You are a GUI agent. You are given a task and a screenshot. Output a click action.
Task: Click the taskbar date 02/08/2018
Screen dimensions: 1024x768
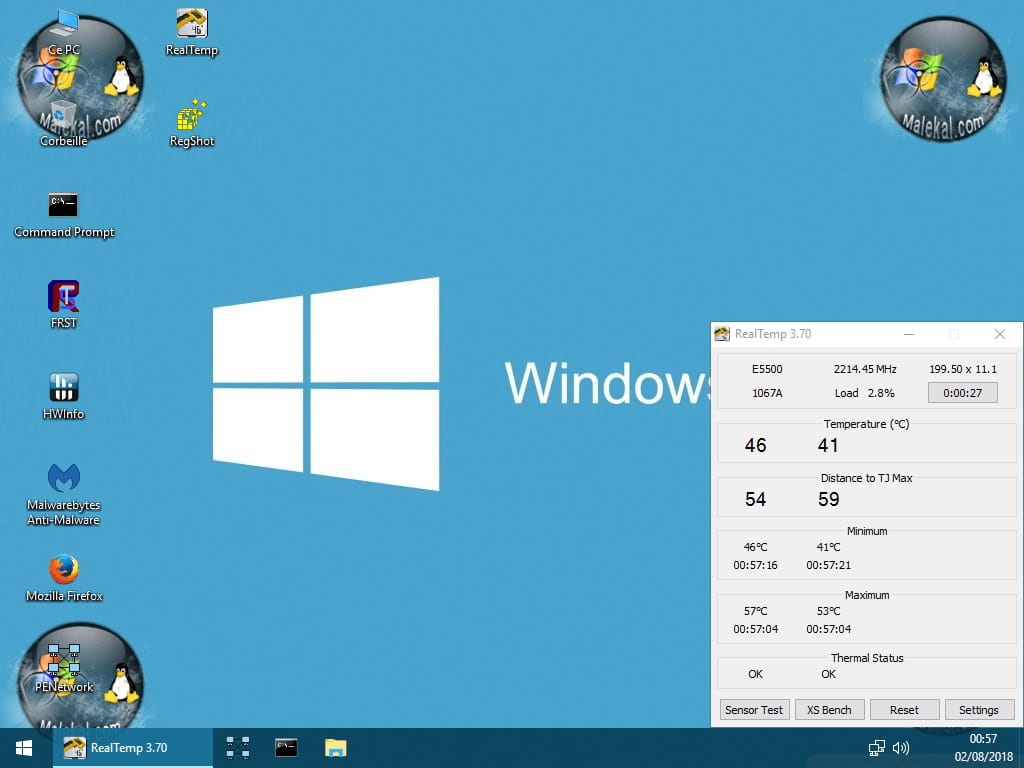point(984,757)
